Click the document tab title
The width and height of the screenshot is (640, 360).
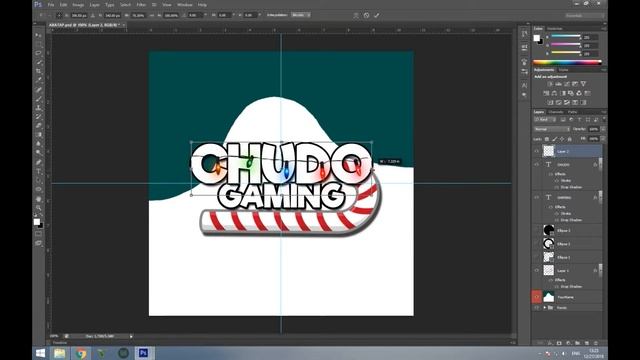pos(84,25)
